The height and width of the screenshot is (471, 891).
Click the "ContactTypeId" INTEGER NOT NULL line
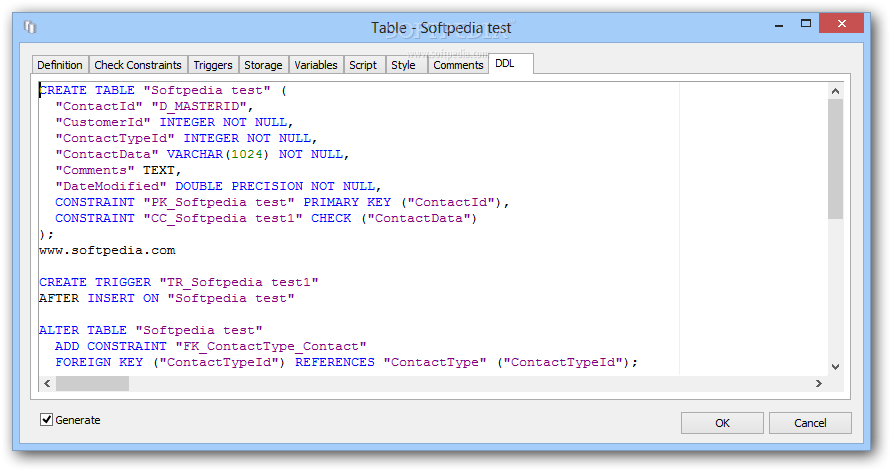click(x=186, y=138)
